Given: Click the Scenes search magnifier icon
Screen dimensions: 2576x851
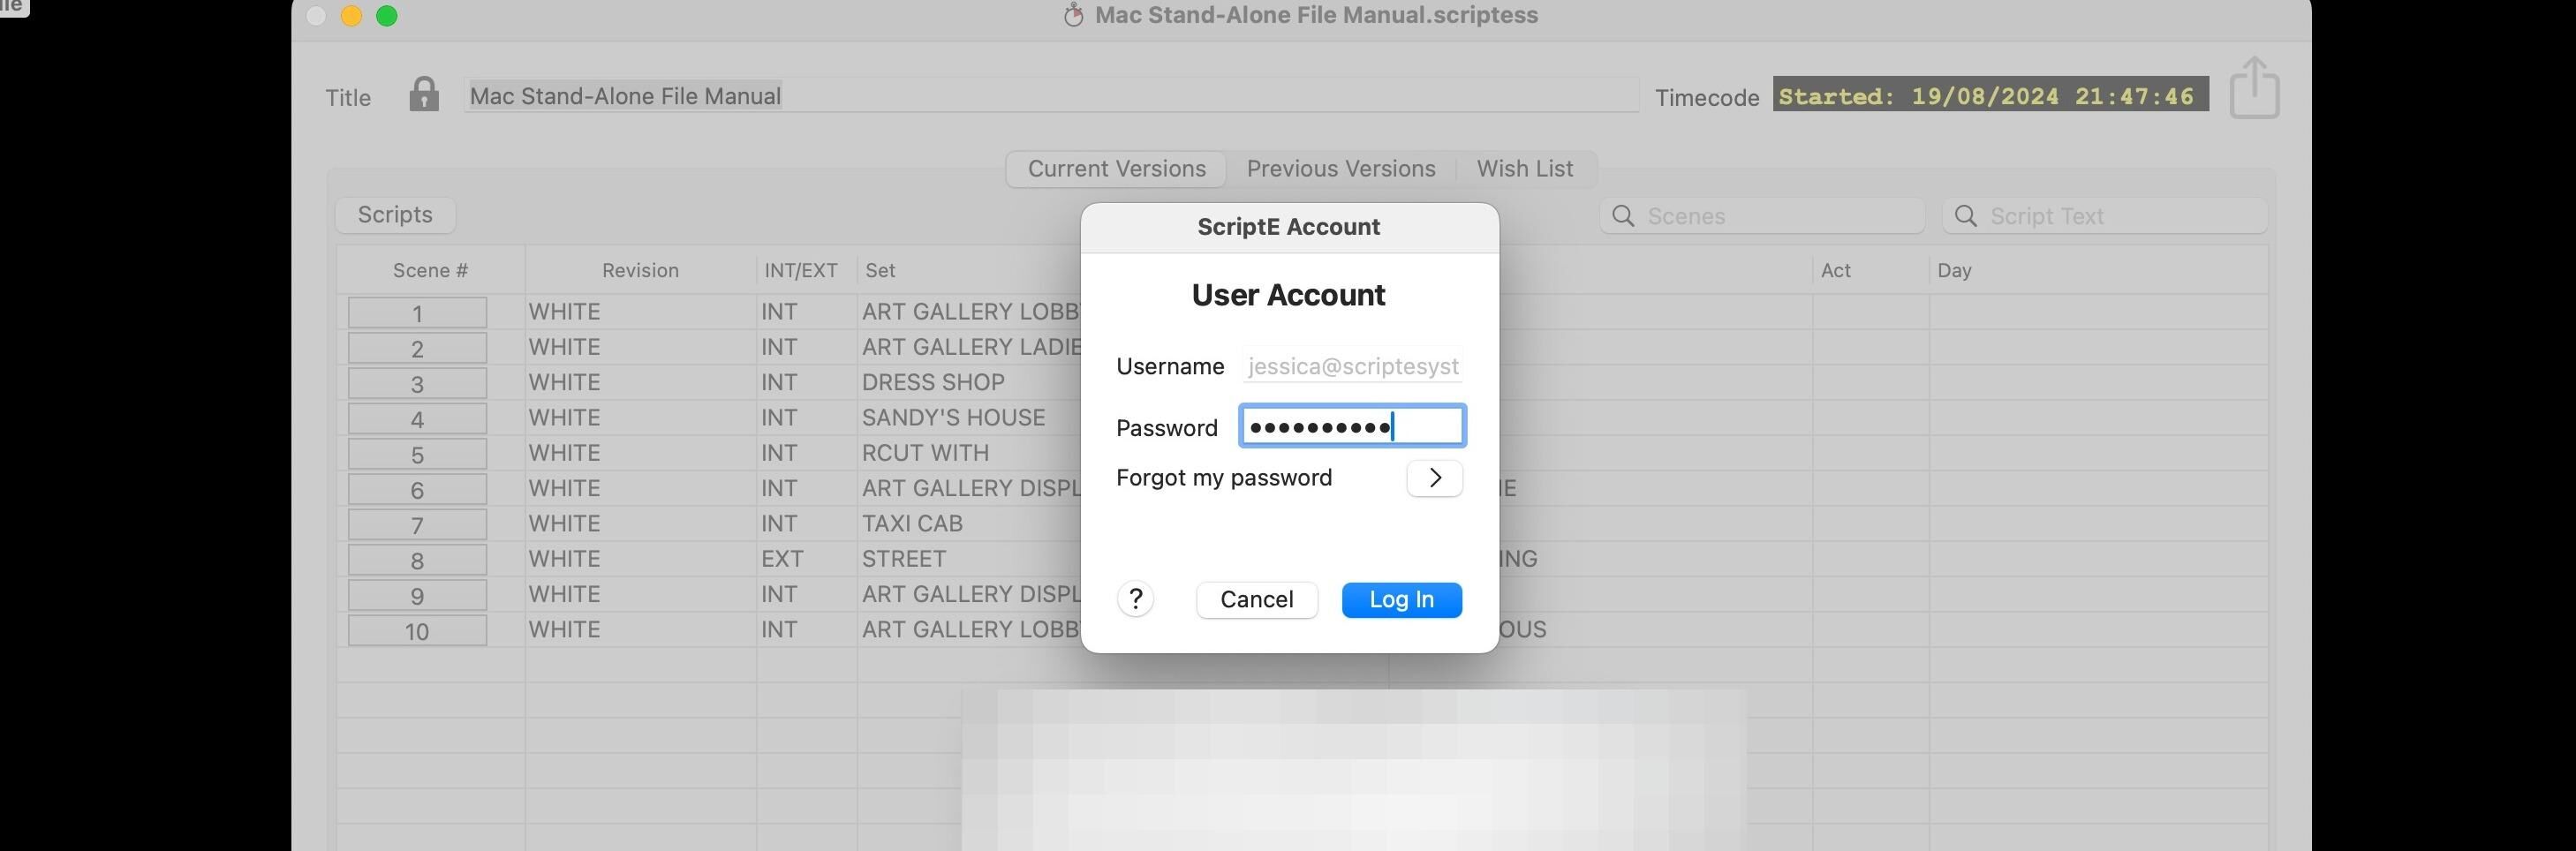Looking at the screenshot, I should 1623,216.
